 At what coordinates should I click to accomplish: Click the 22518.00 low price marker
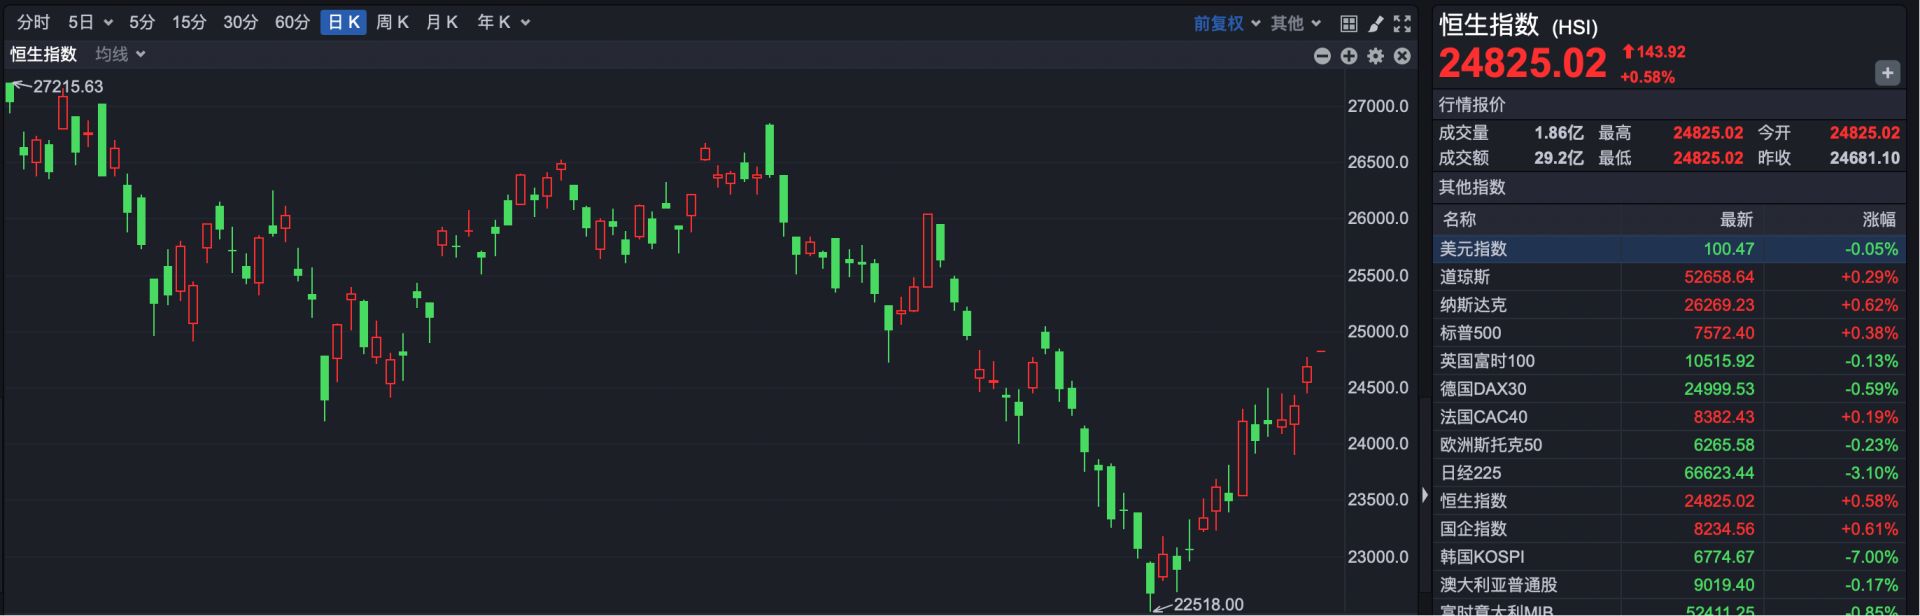[x=1208, y=604]
